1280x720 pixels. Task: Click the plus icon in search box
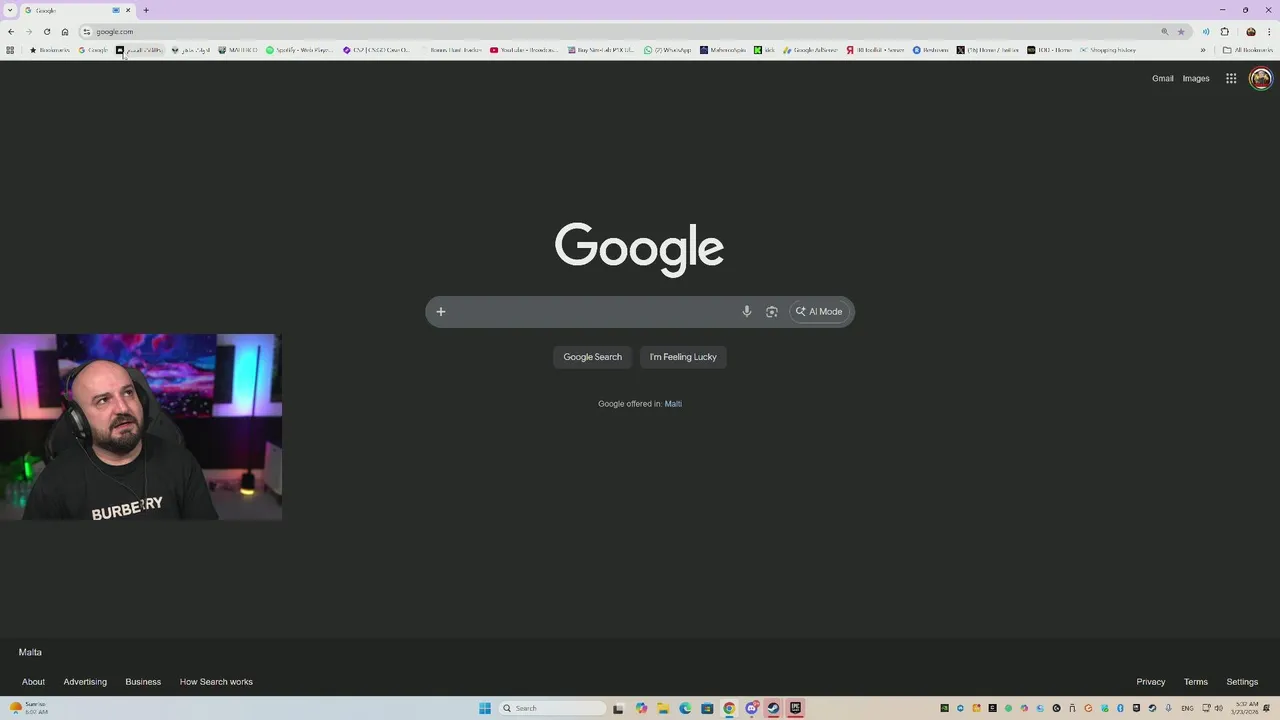tap(441, 312)
